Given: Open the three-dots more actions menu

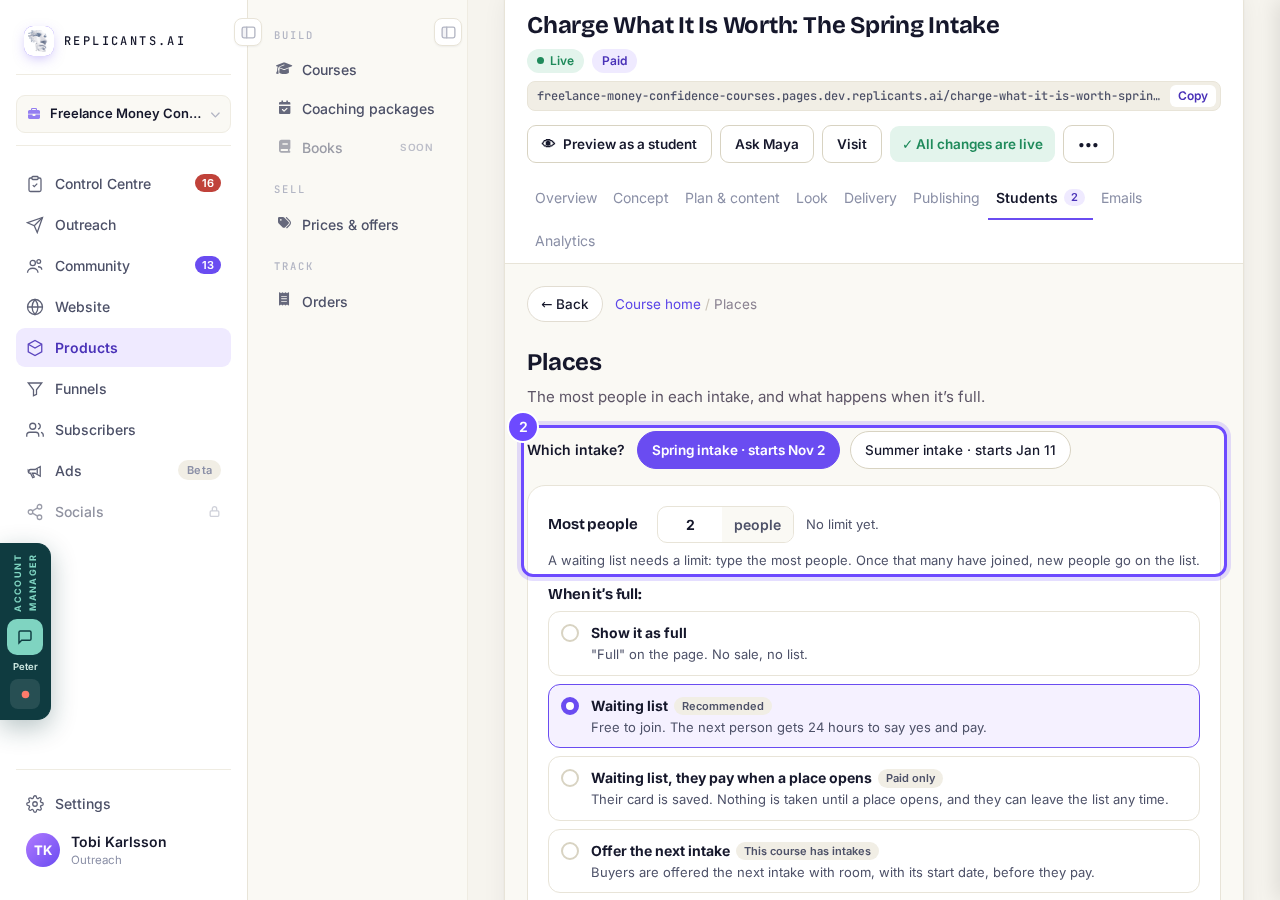Looking at the screenshot, I should (1088, 144).
